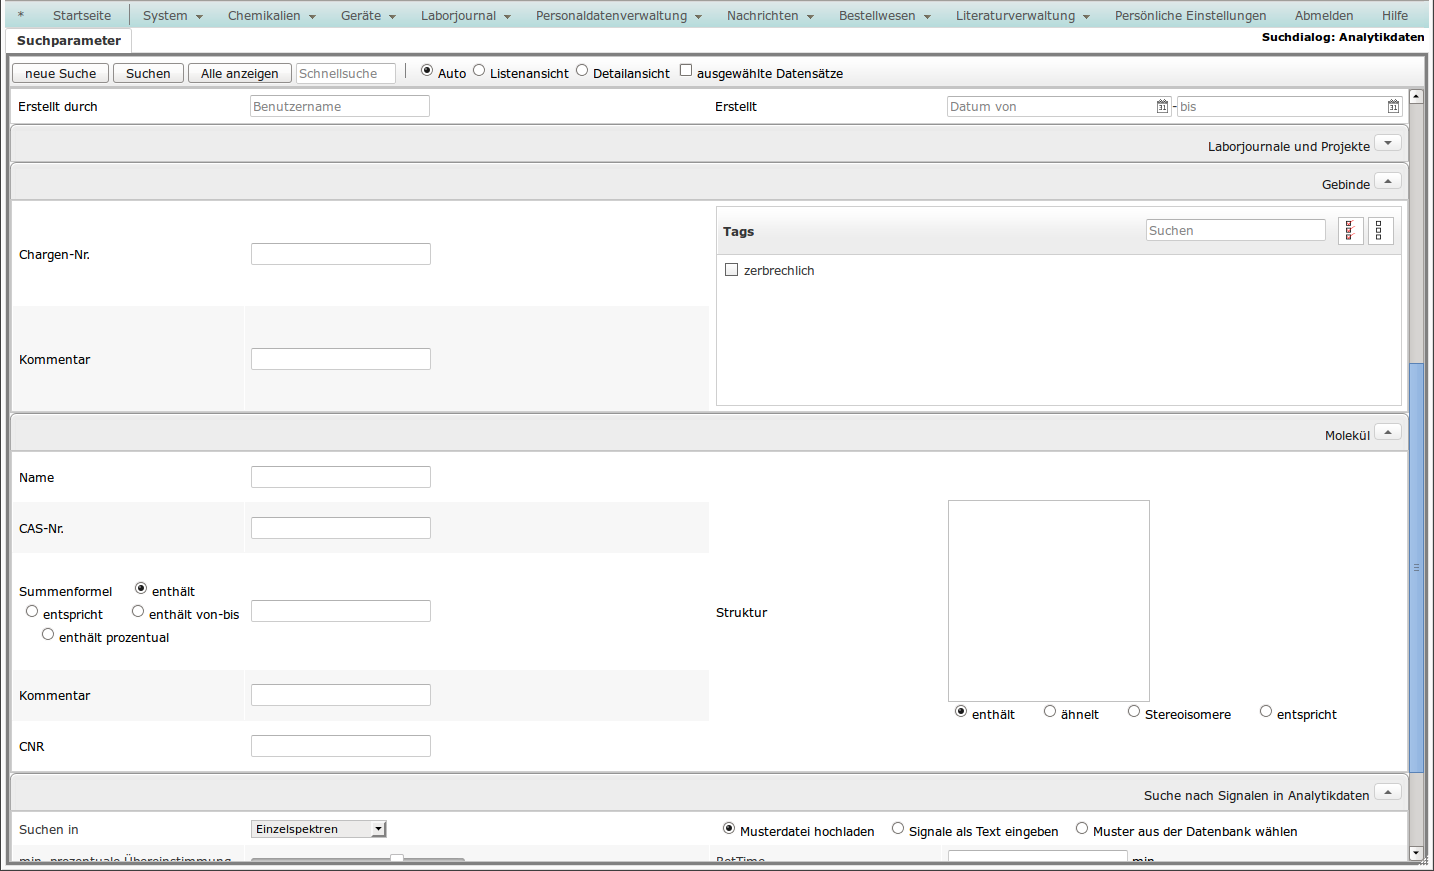Click deselect-all tags icon with empty boxes

(x=1380, y=231)
